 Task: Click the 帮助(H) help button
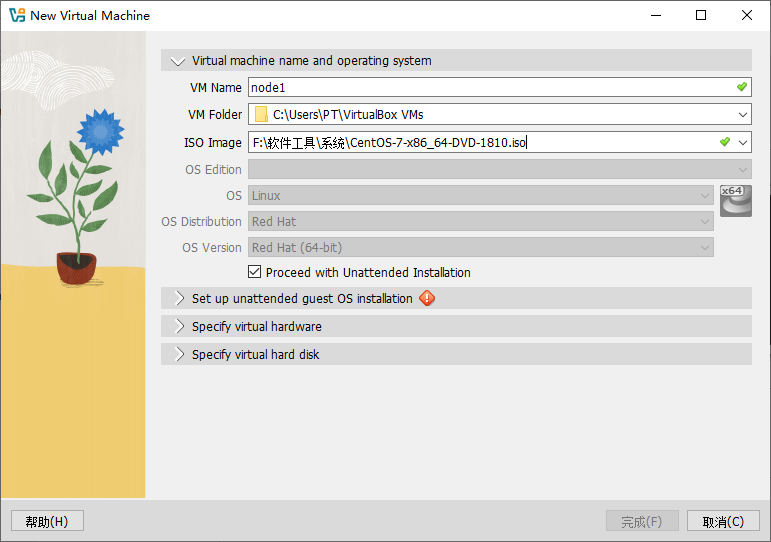(x=47, y=521)
